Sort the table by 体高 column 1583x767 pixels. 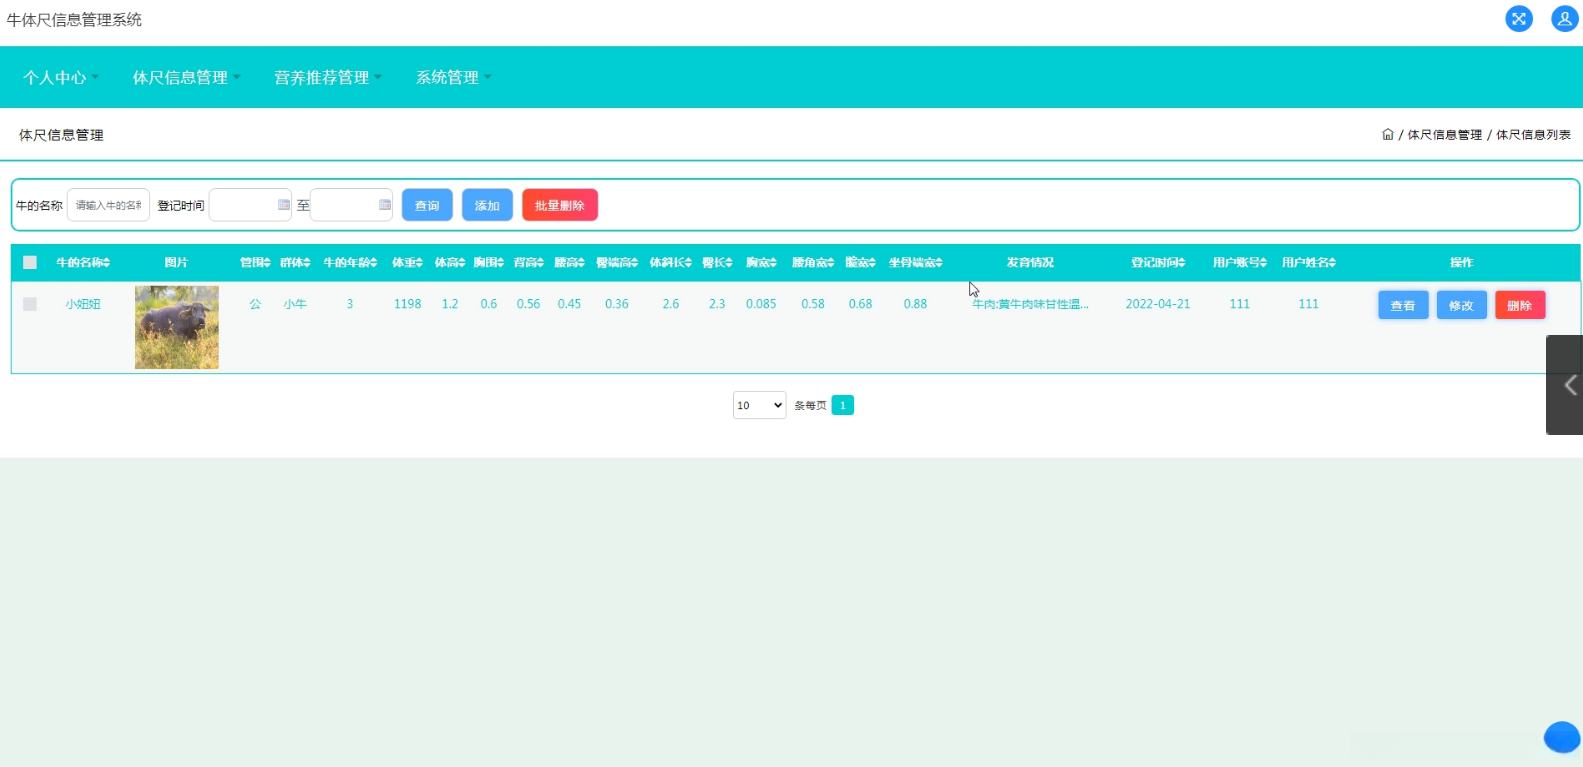click(450, 263)
